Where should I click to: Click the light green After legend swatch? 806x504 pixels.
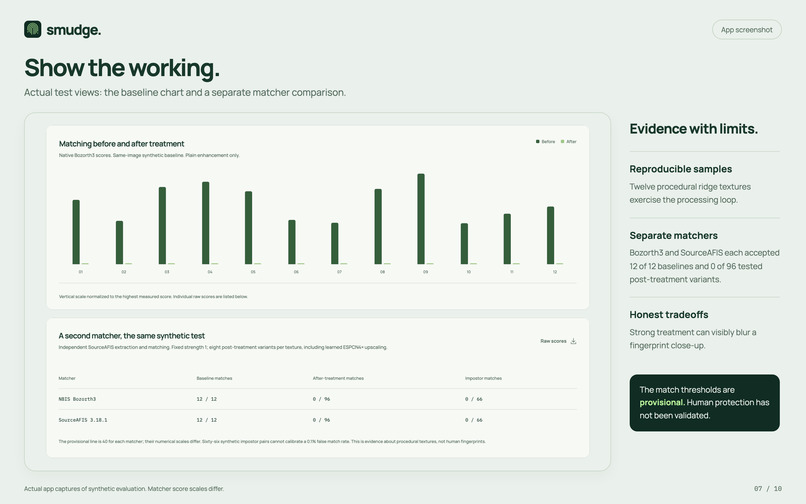[x=562, y=141]
